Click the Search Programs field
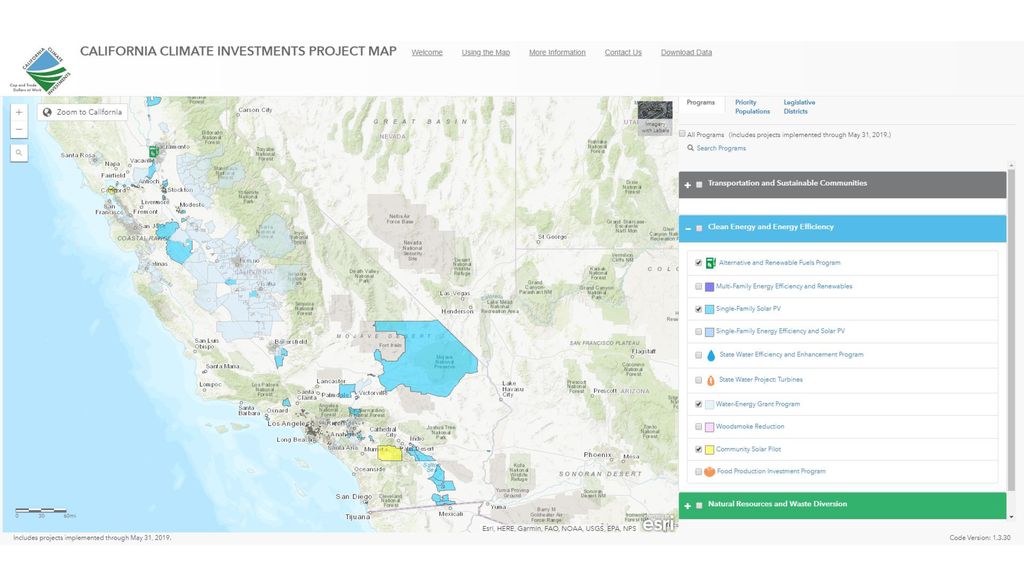1024x576 pixels. 721,148
